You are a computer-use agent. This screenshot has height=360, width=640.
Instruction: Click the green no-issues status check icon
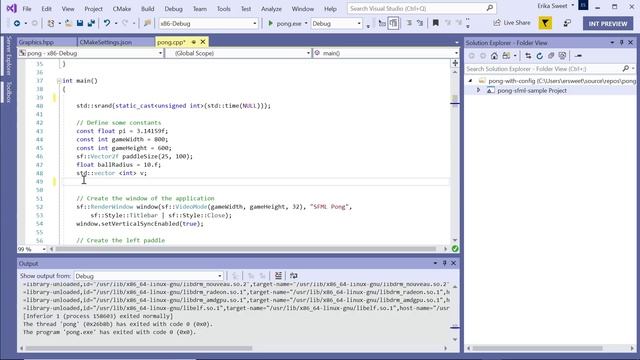click(x=455, y=249)
